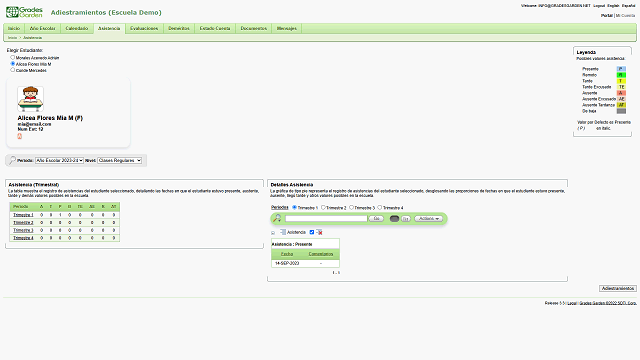Viewport: 640px width, 360px height.
Task: Select student Alicea Flores Mia M
Action: (x=13, y=64)
